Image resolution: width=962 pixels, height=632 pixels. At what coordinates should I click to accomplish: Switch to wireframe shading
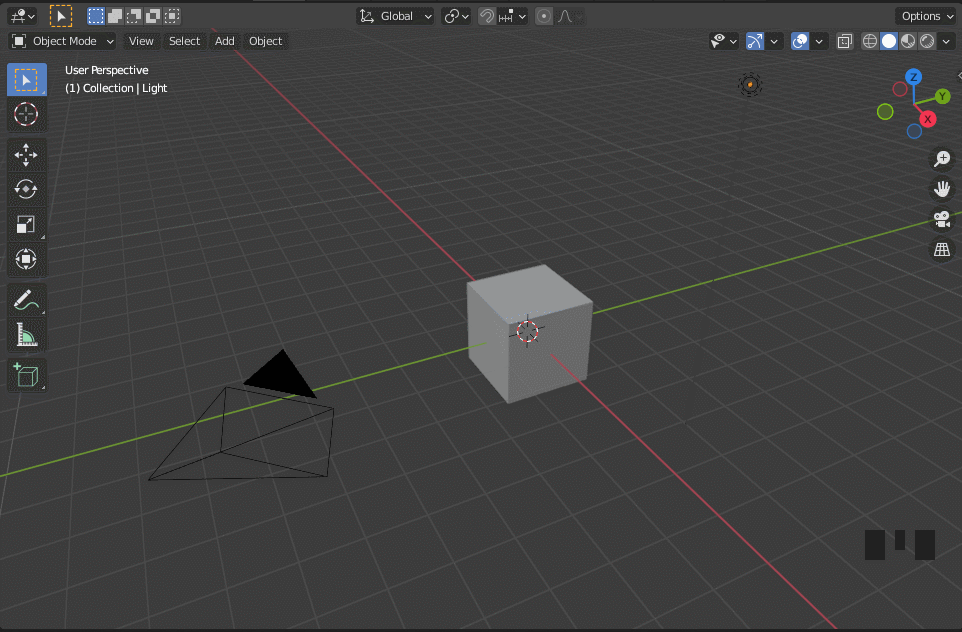(870, 41)
